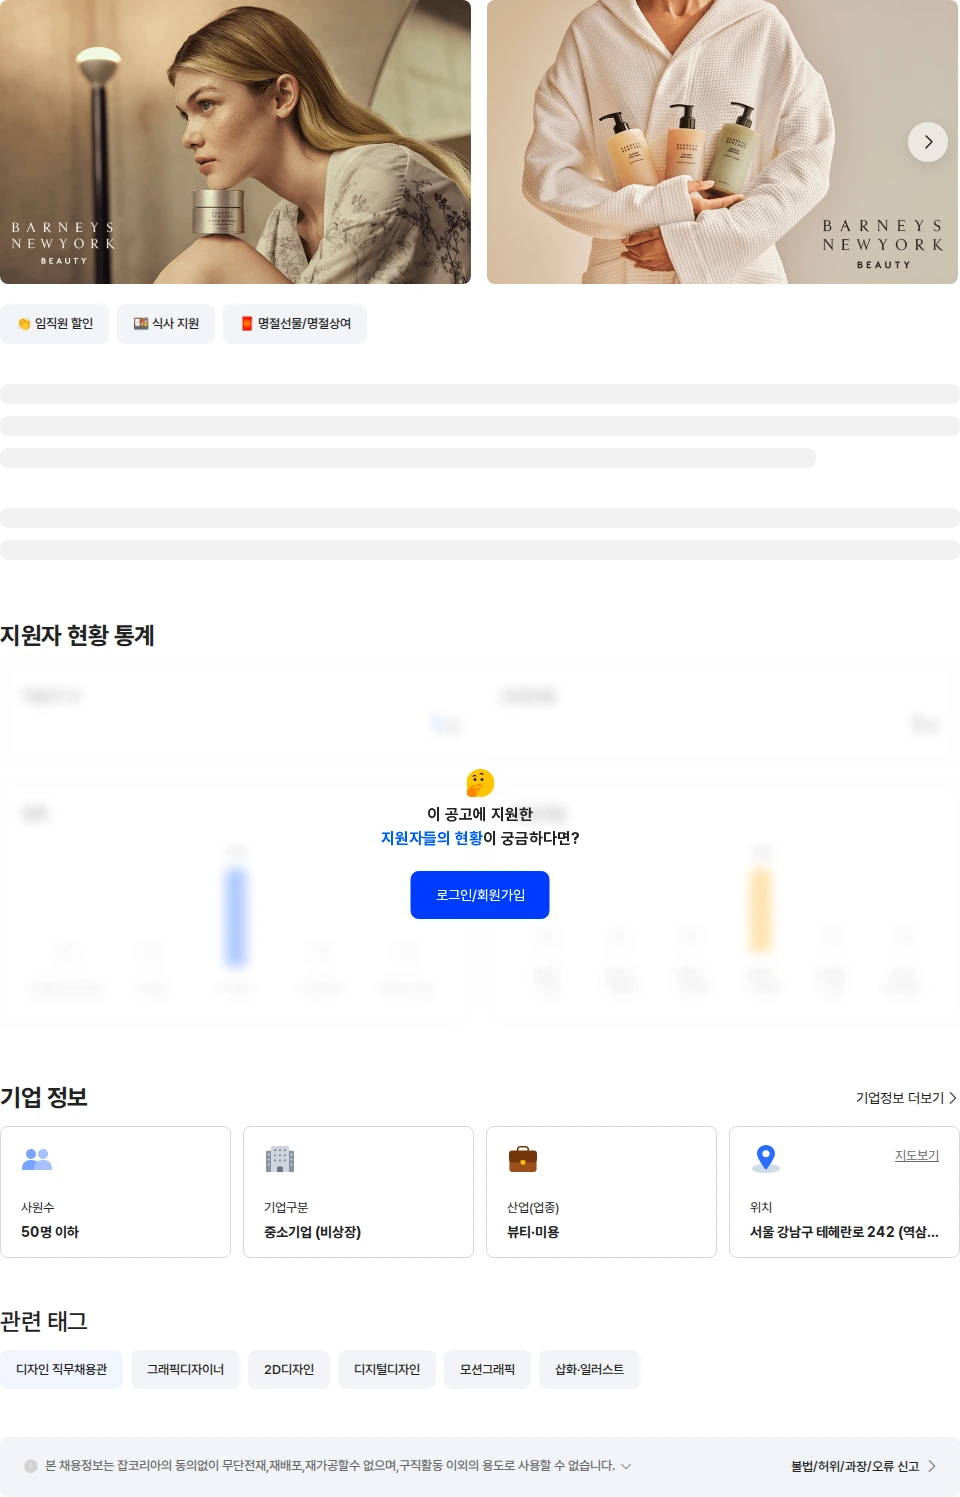Click the 중소기업 (비상장) text
The image size is (960, 1497).
coord(312,1232)
